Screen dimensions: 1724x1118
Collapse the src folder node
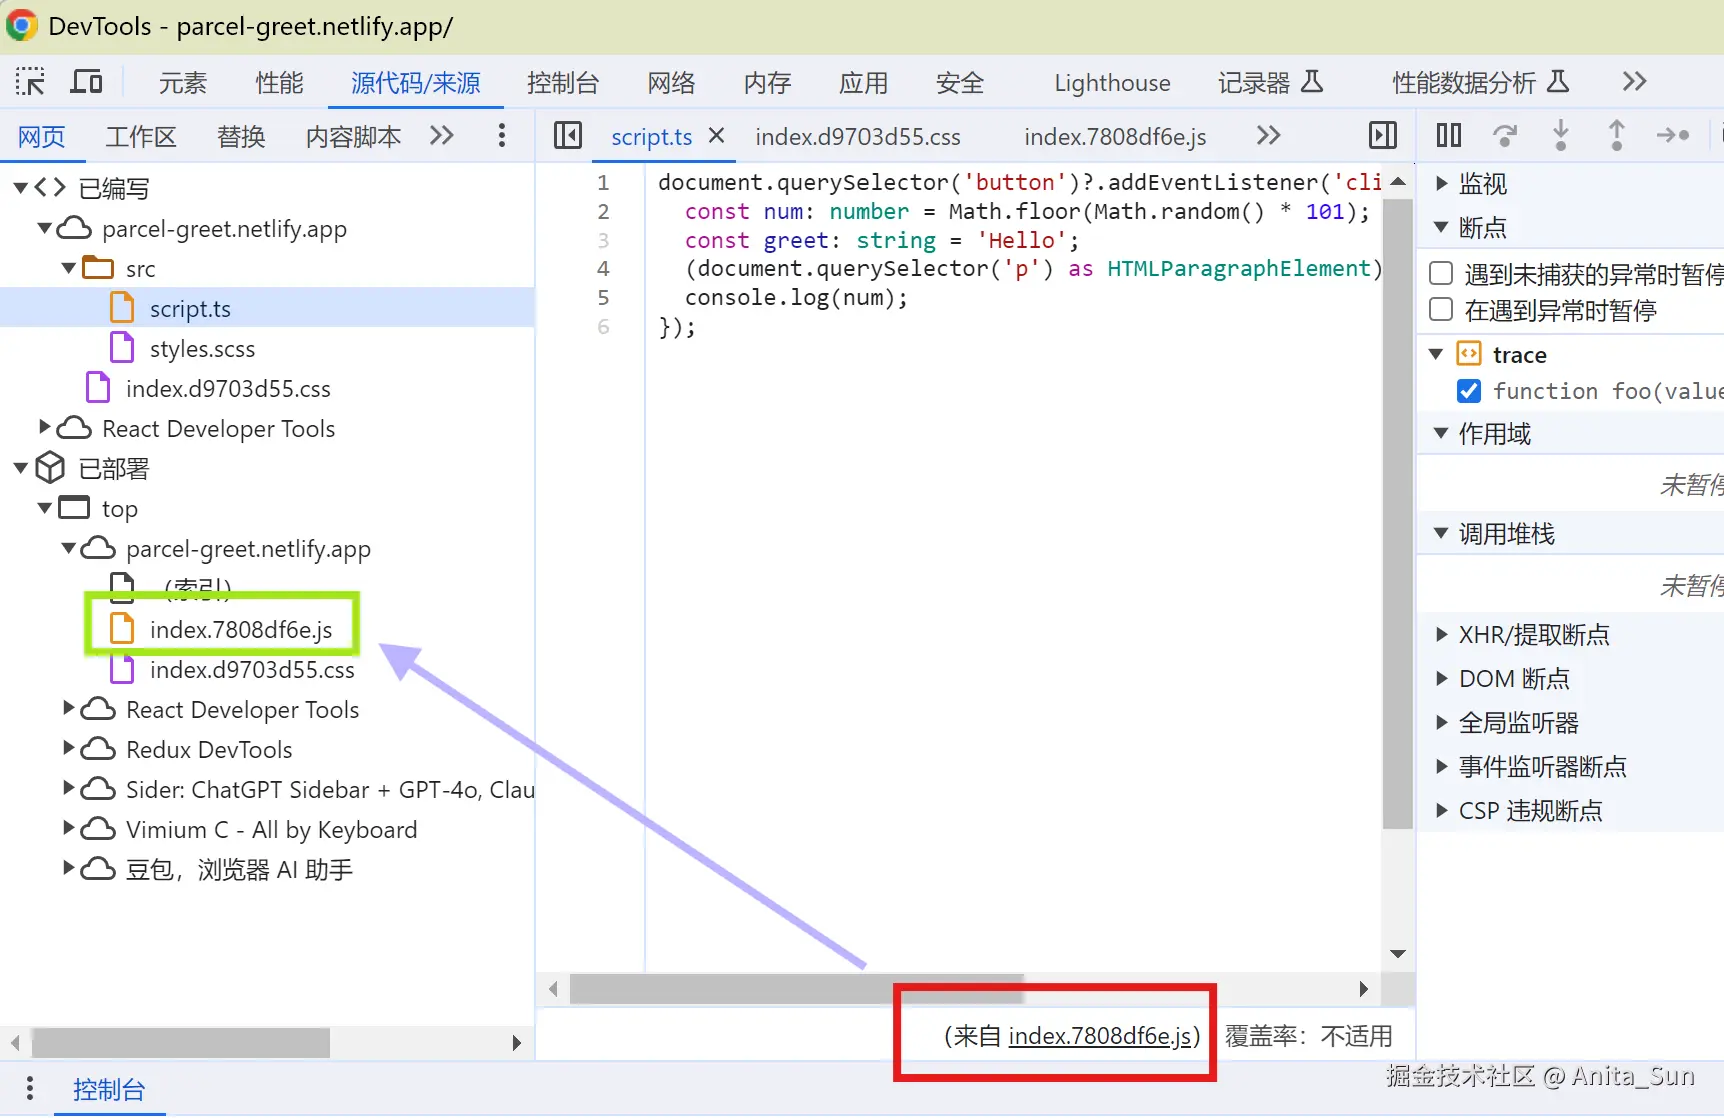(x=68, y=268)
